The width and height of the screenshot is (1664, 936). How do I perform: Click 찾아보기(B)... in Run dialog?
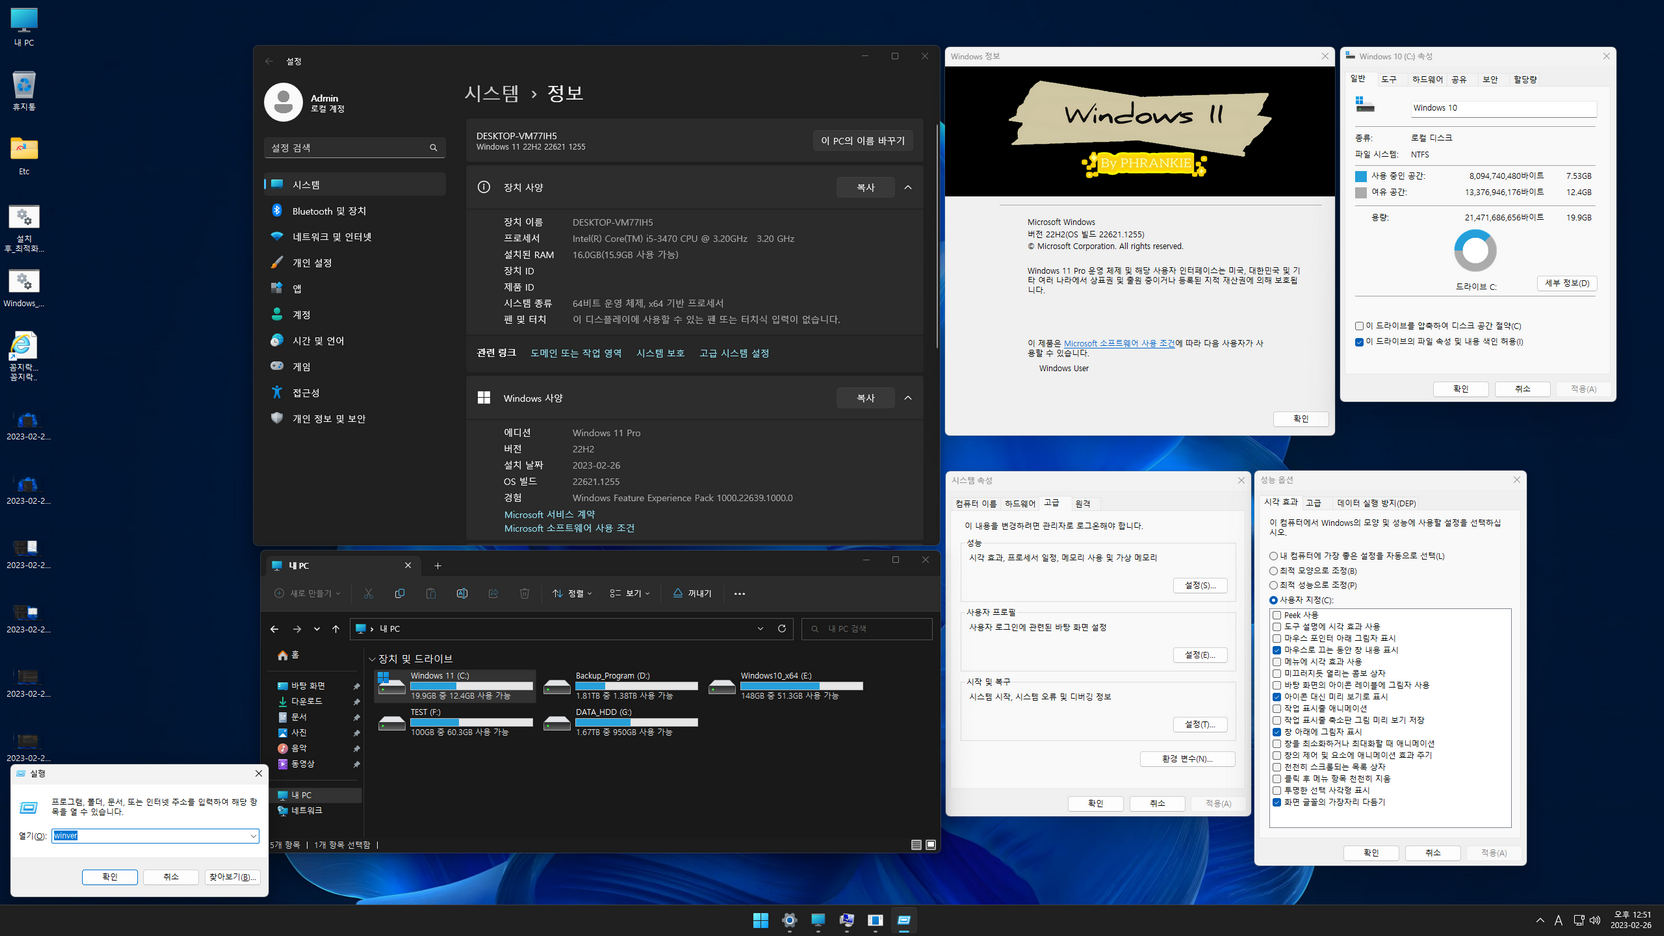[232, 877]
